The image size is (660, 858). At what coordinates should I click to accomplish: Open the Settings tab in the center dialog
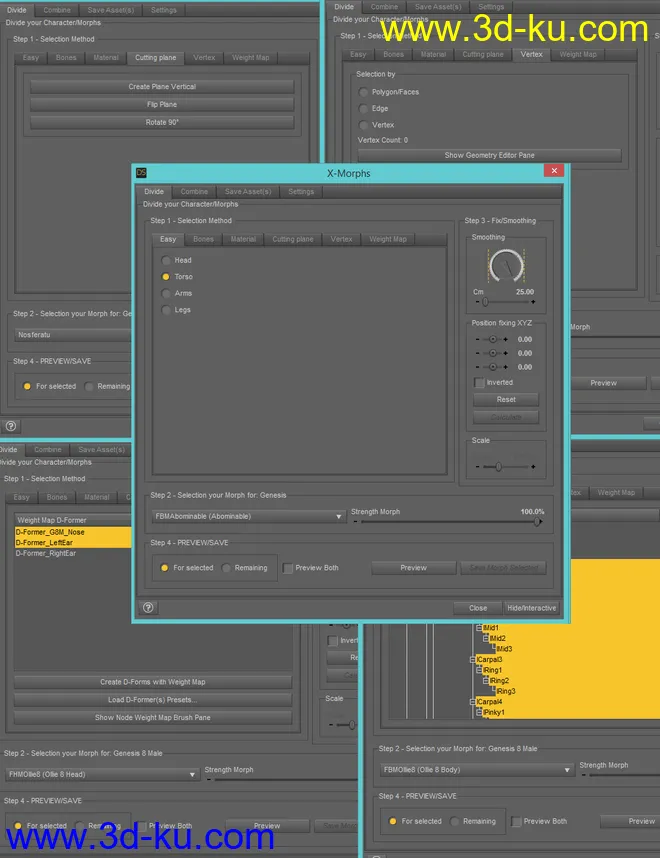(300, 191)
